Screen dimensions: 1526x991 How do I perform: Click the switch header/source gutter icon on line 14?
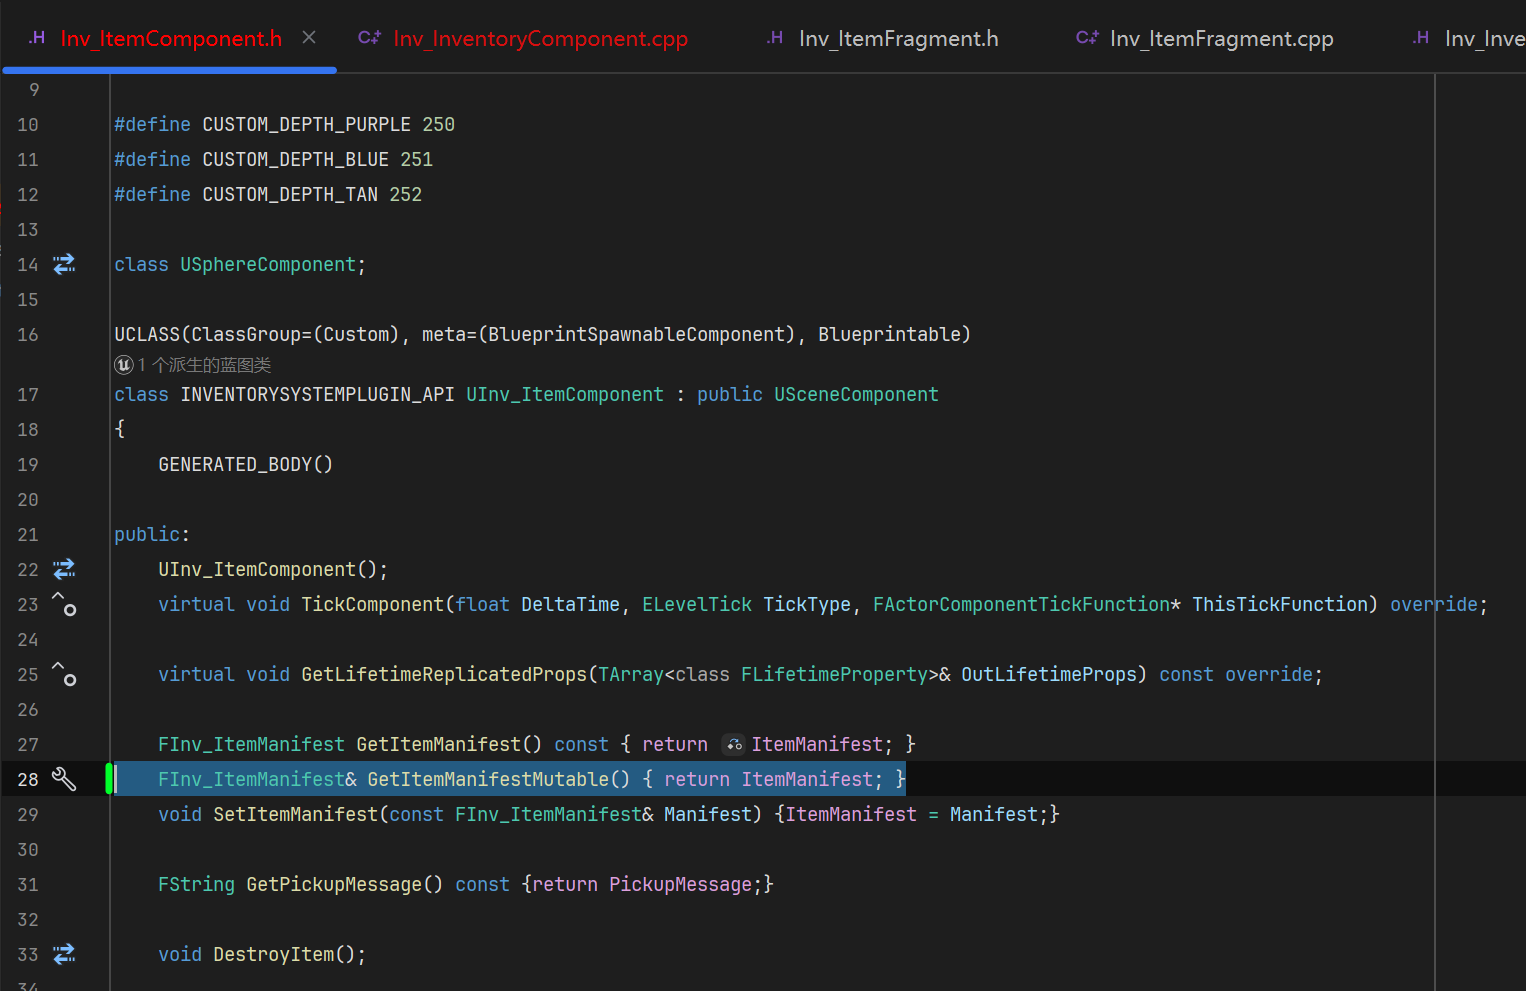pos(64,264)
